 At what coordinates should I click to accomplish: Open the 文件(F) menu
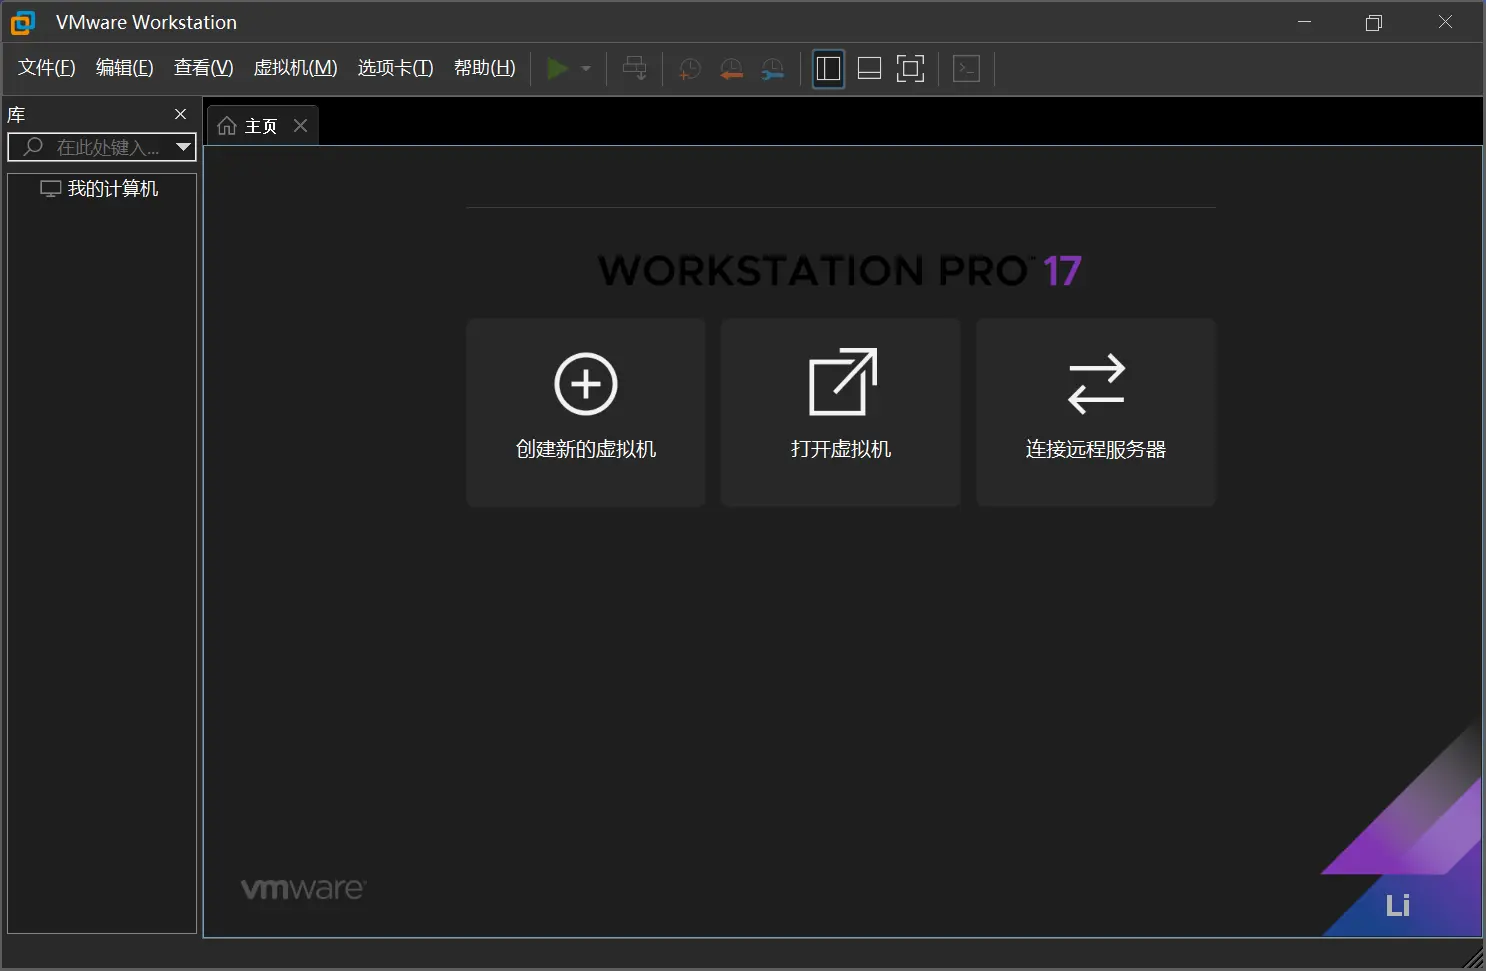pos(47,68)
